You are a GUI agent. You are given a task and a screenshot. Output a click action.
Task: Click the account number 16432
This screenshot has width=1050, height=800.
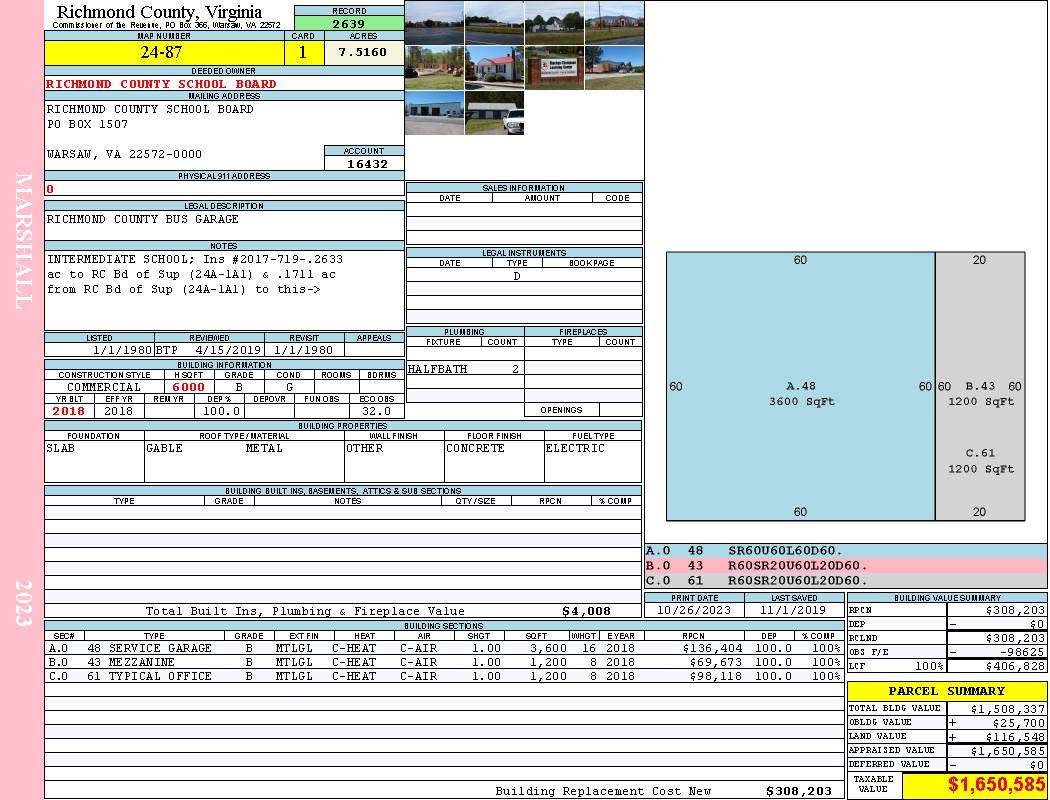coord(364,164)
